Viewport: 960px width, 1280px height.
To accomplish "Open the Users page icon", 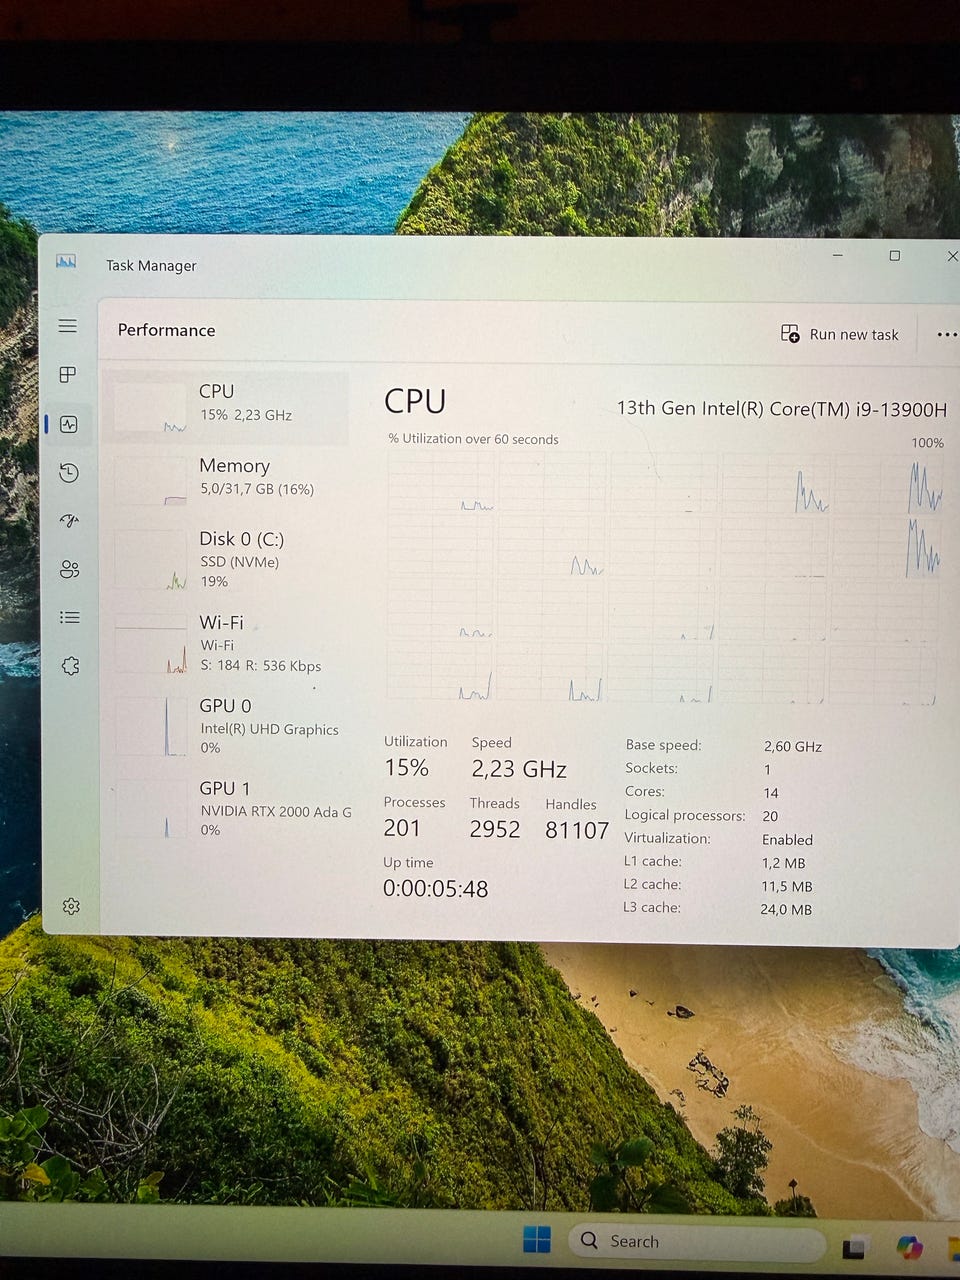I will [x=69, y=569].
